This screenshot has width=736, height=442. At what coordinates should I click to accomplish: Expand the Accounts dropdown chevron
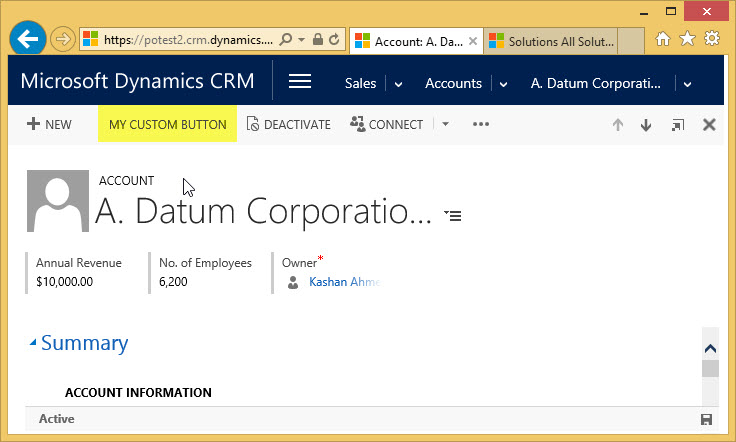(503, 84)
